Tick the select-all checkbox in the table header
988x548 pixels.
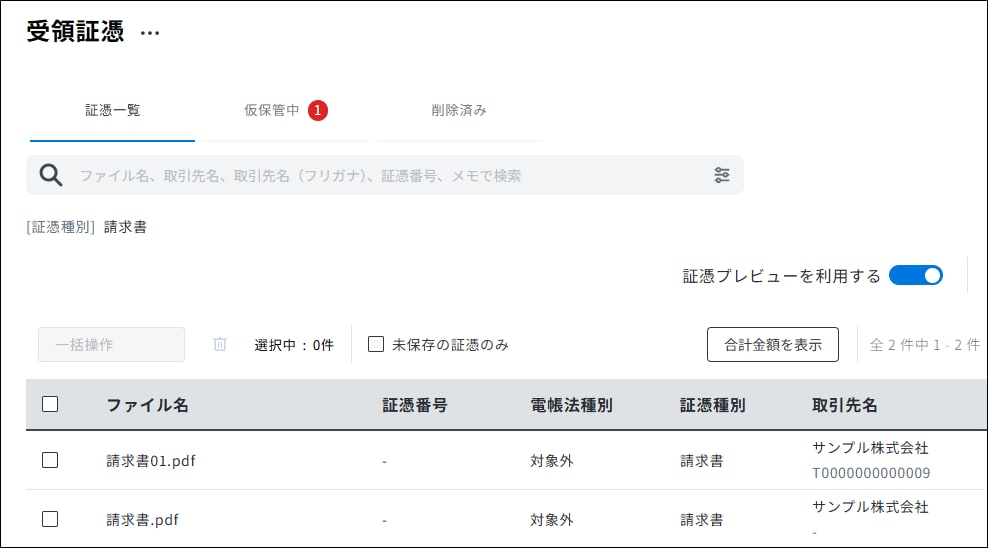click(x=50, y=404)
